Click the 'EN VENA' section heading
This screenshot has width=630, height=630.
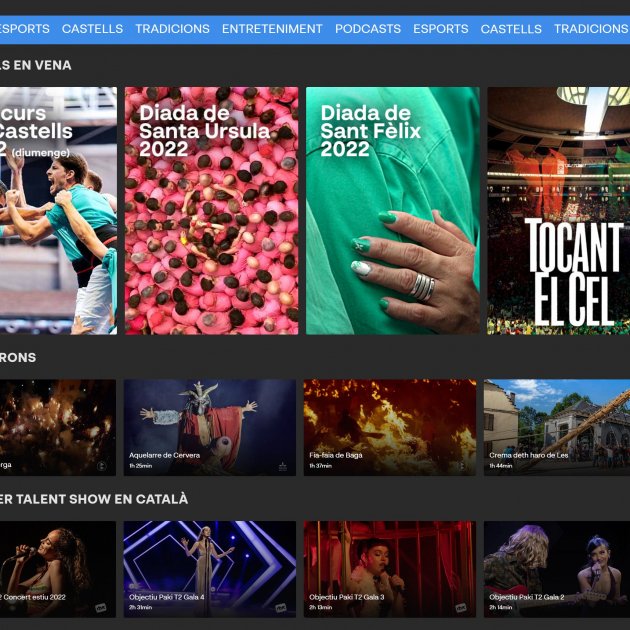[43, 65]
